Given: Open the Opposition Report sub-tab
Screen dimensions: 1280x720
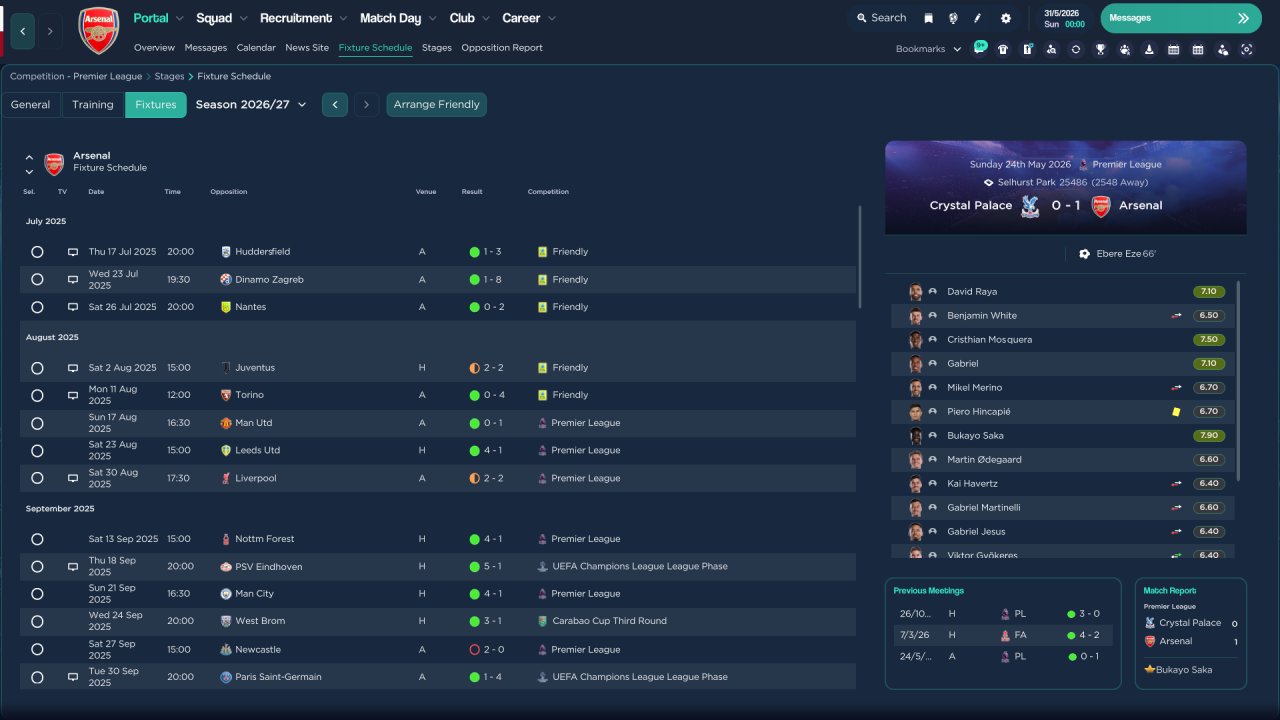Looking at the screenshot, I should tap(502, 48).
